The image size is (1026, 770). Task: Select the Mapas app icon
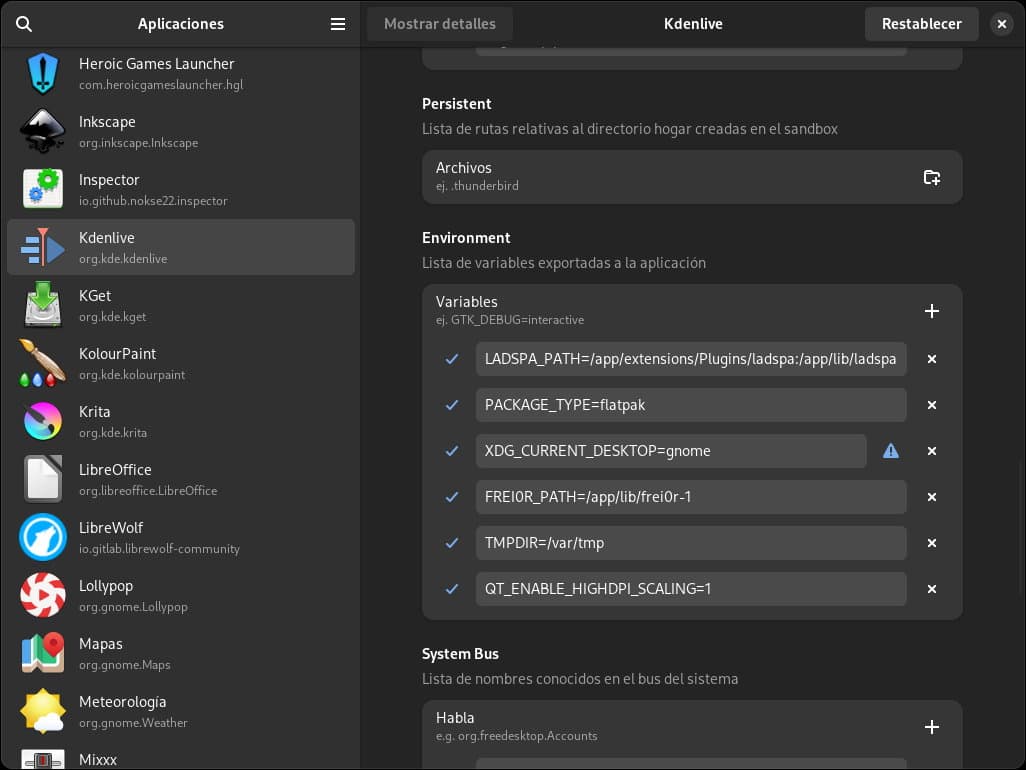tap(43, 652)
